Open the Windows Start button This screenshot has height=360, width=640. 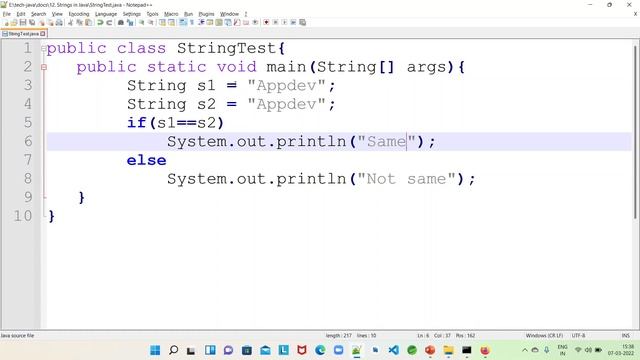click(155, 350)
